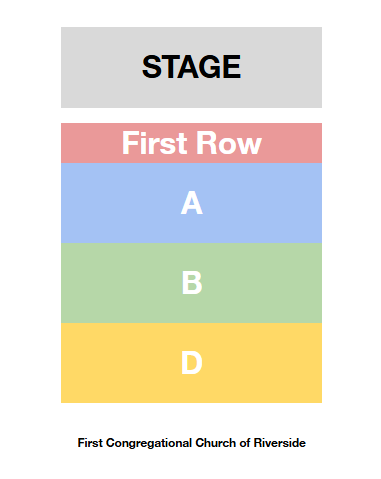381x479 pixels.
Task: Click the 'First Row' text label
Action: click(x=192, y=143)
